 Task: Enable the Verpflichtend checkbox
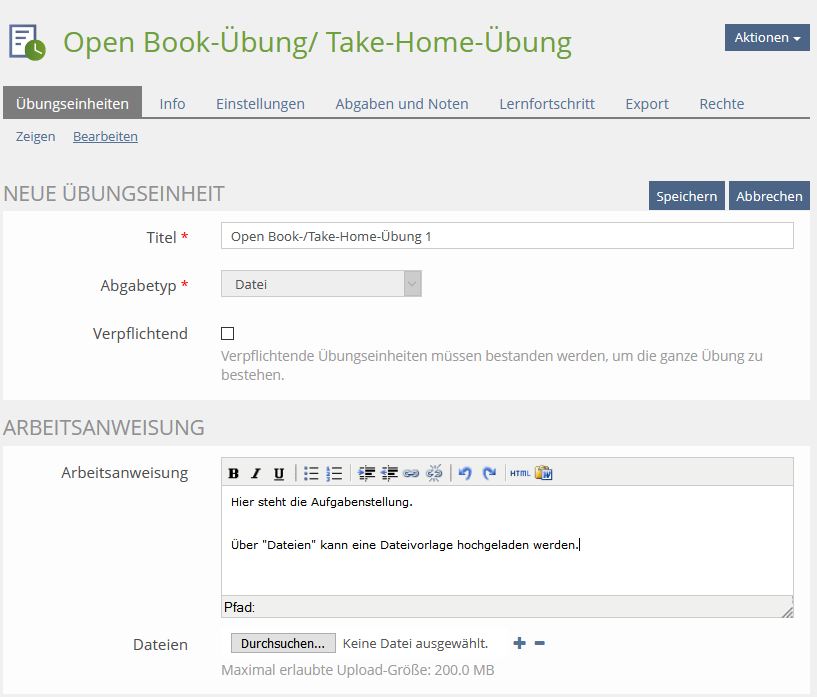click(x=228, y=334)
